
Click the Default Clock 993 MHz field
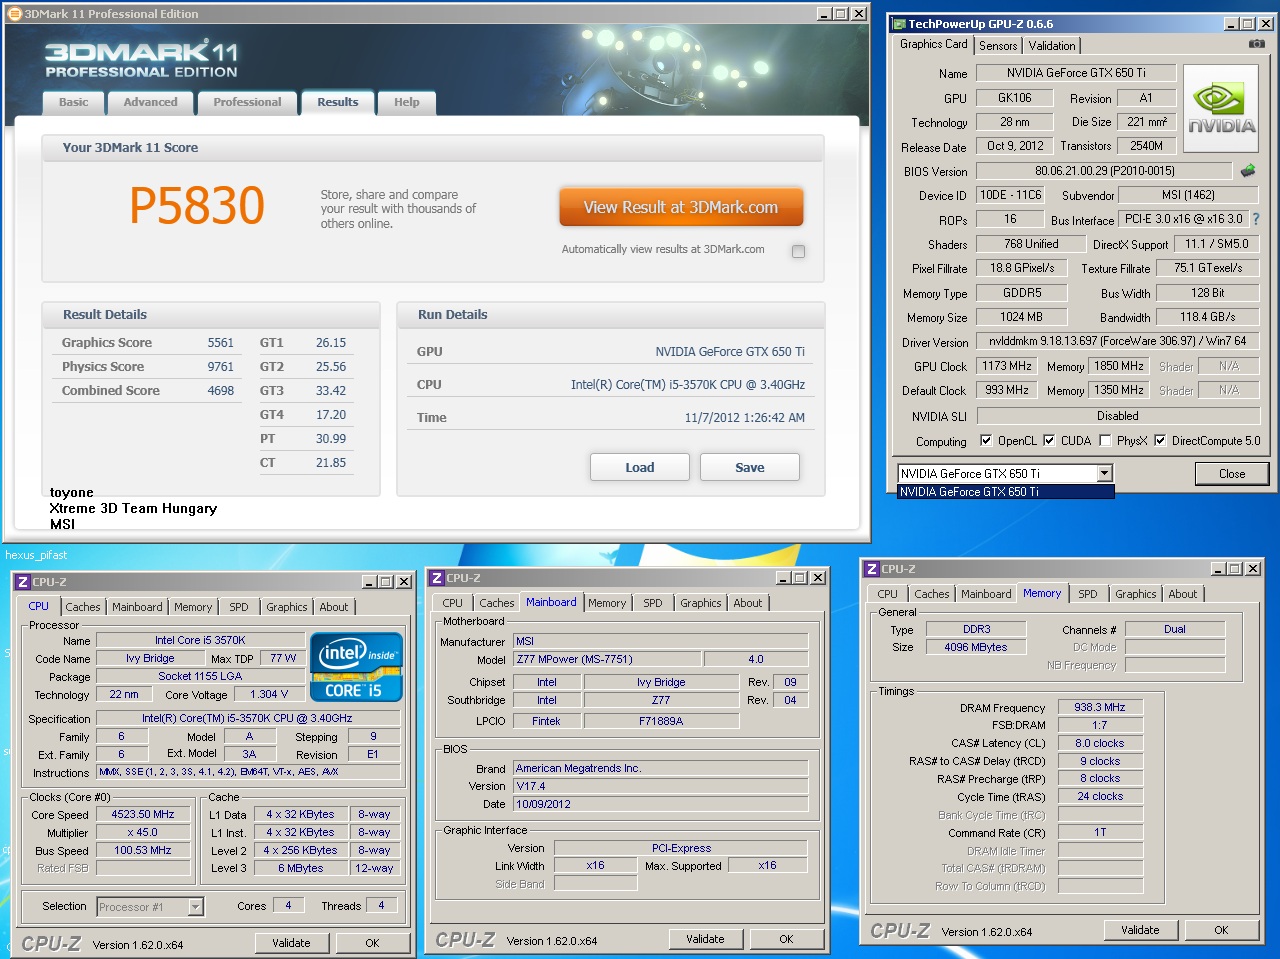(x=1006, y=390)
